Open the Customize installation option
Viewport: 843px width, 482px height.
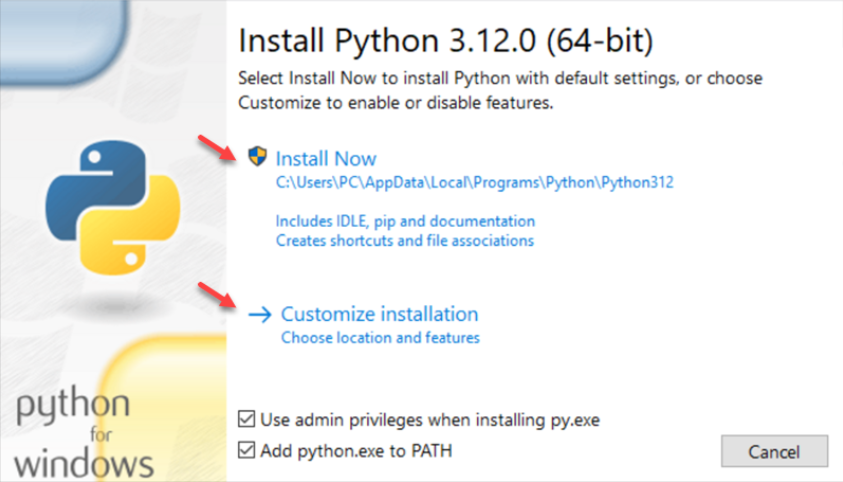379,314
